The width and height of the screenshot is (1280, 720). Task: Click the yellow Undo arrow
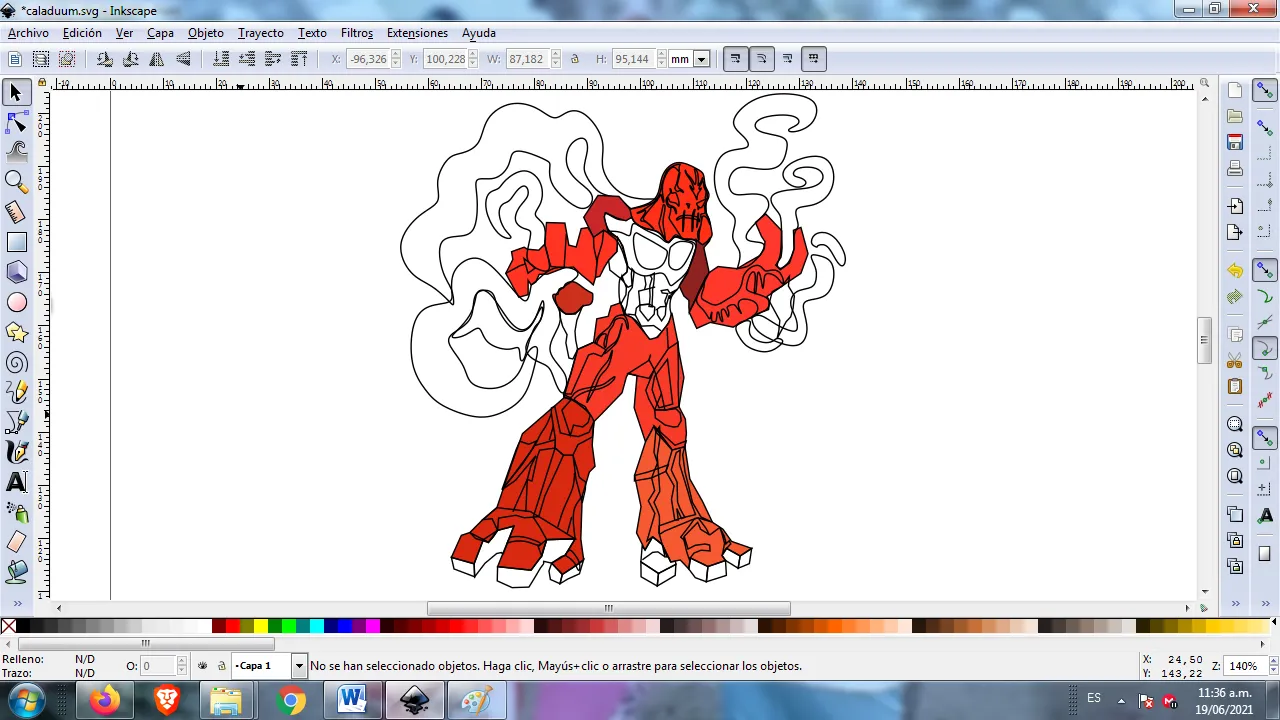(x=1235, y=270)
